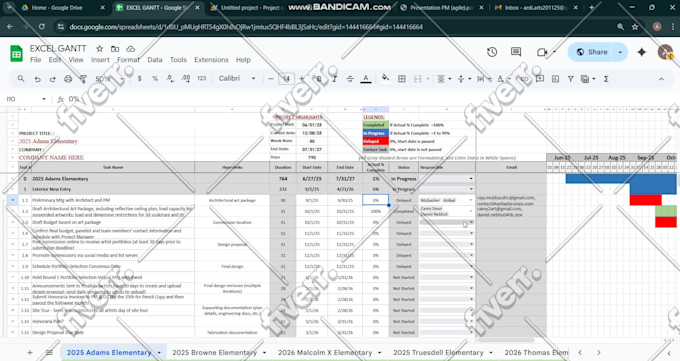The height and width of the screenshot is (361, 680).
Task: Switch to 2025 Truesdell Elementary sheet tab
Action: [x=438, y=352]
